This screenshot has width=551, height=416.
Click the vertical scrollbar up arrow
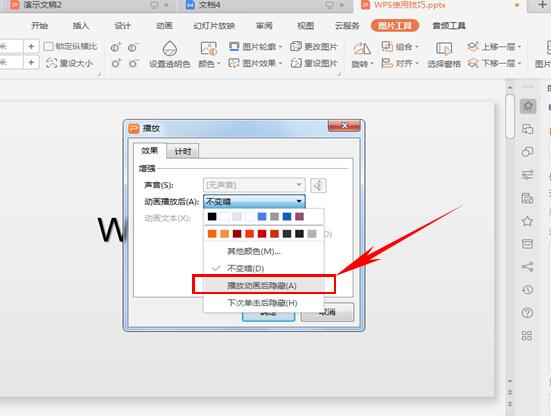[x=510, y=87]
